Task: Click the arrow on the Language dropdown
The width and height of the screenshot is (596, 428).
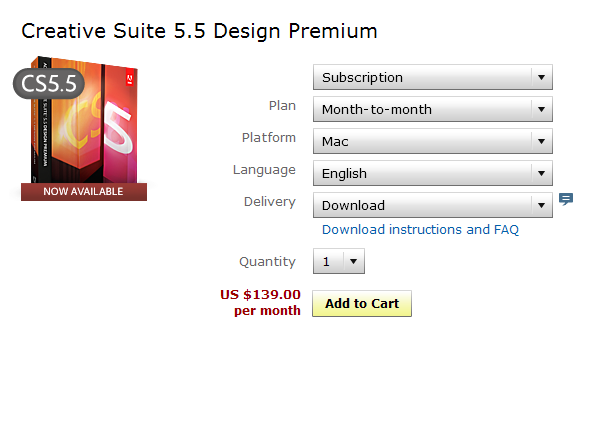Action: tap(542, 173)
